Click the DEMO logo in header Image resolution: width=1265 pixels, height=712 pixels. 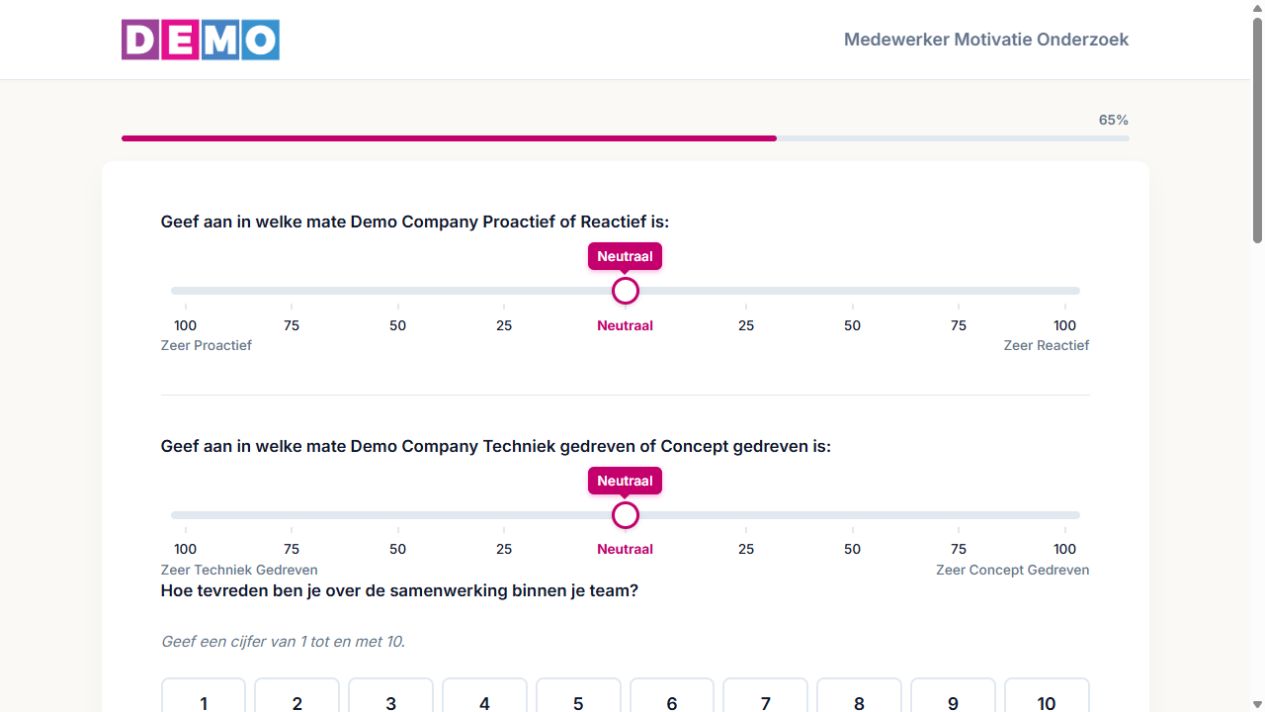coord(201,40)
